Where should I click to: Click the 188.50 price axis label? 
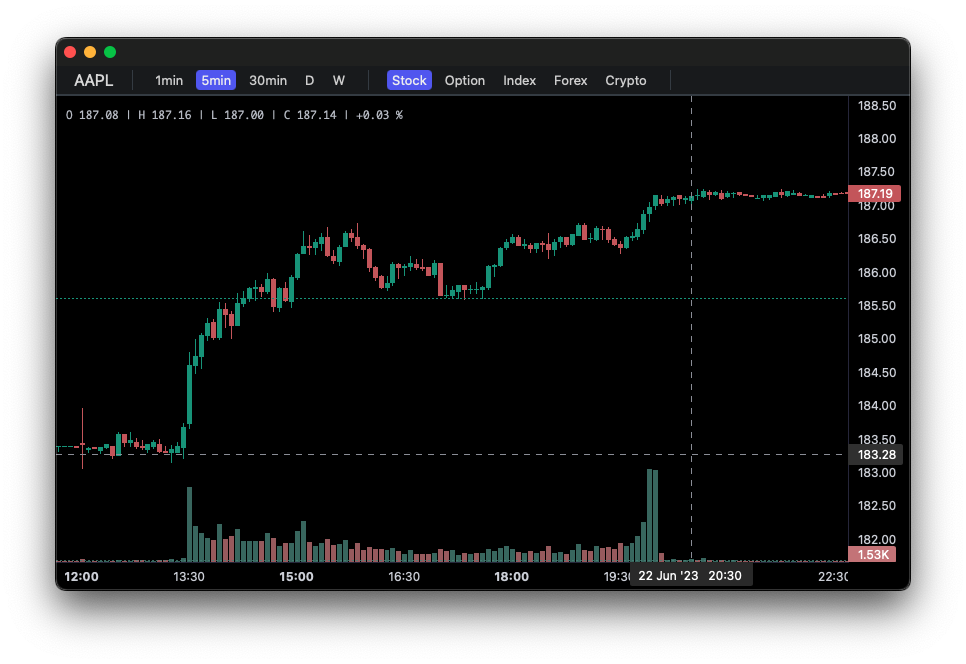(877, 106)
